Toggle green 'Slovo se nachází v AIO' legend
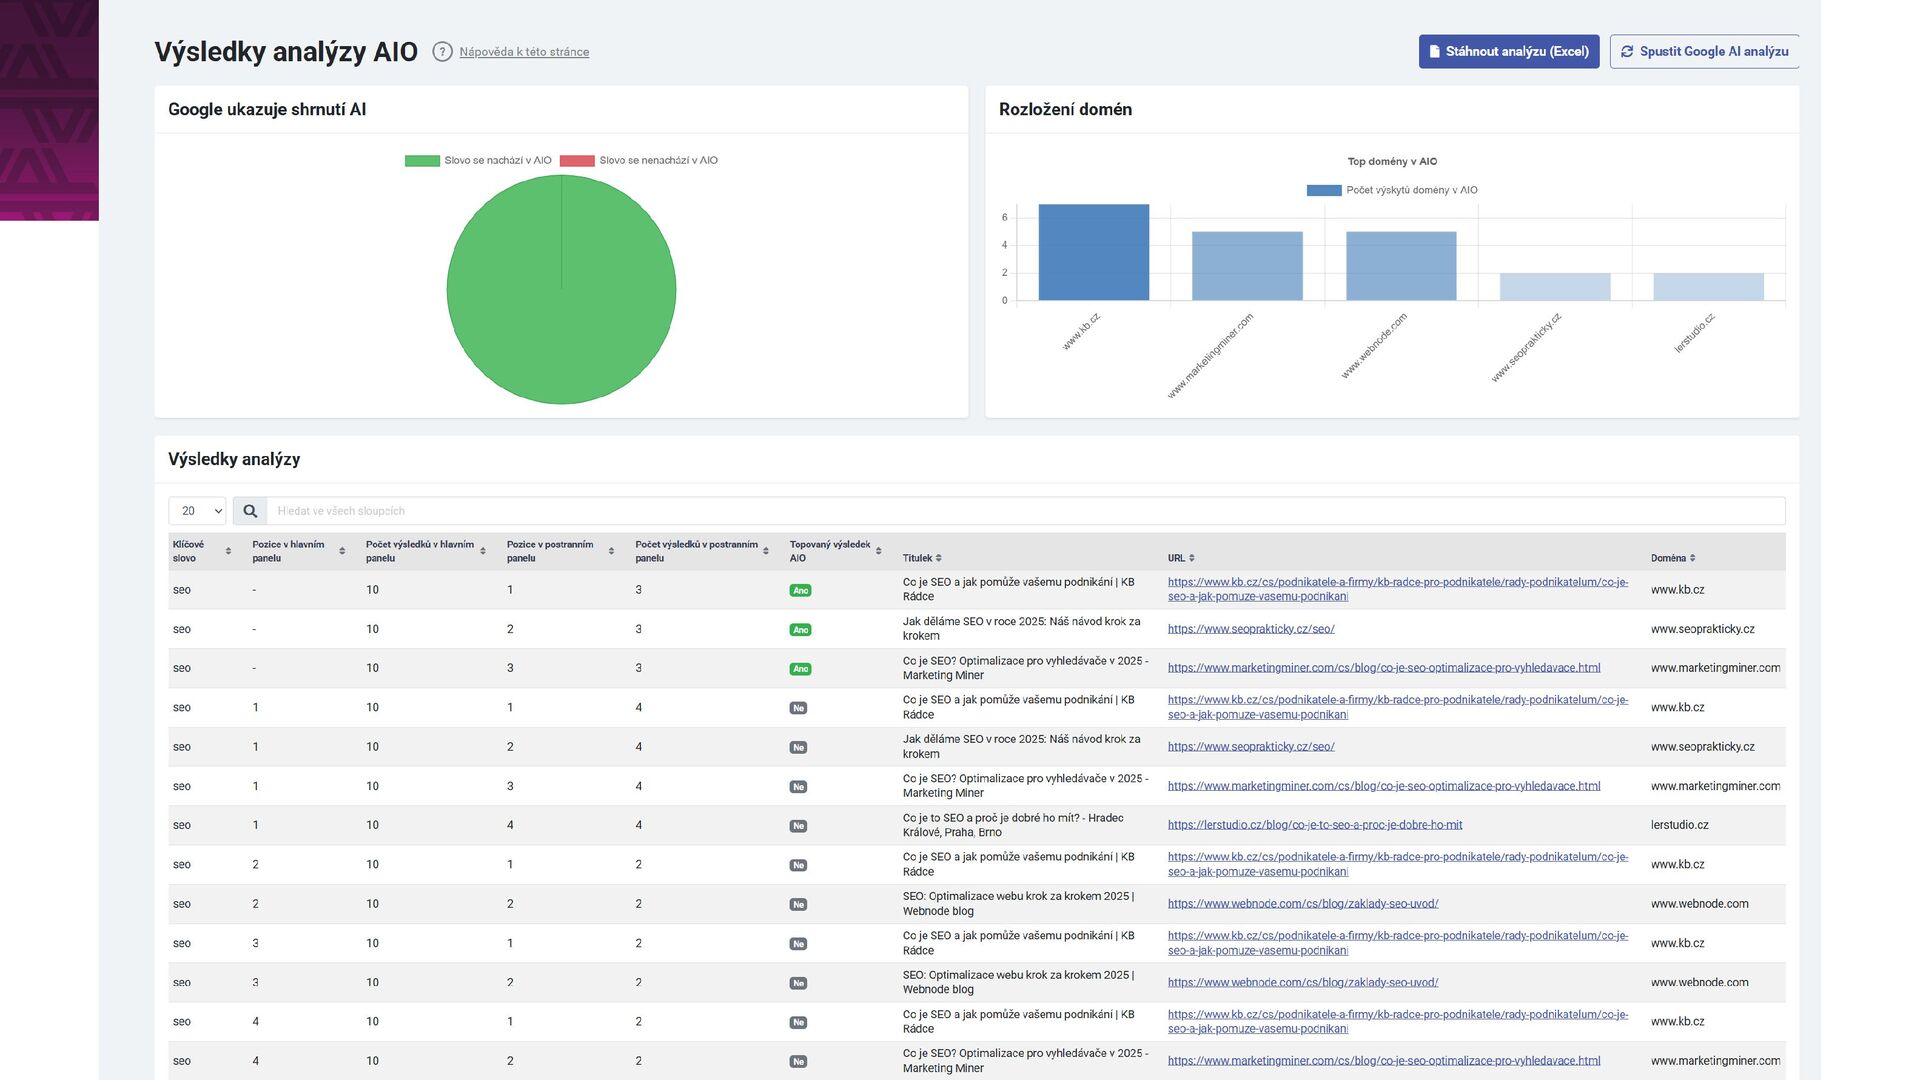Image resolution: width=1920 pixels, height=1080 pixels. point(478,160)
